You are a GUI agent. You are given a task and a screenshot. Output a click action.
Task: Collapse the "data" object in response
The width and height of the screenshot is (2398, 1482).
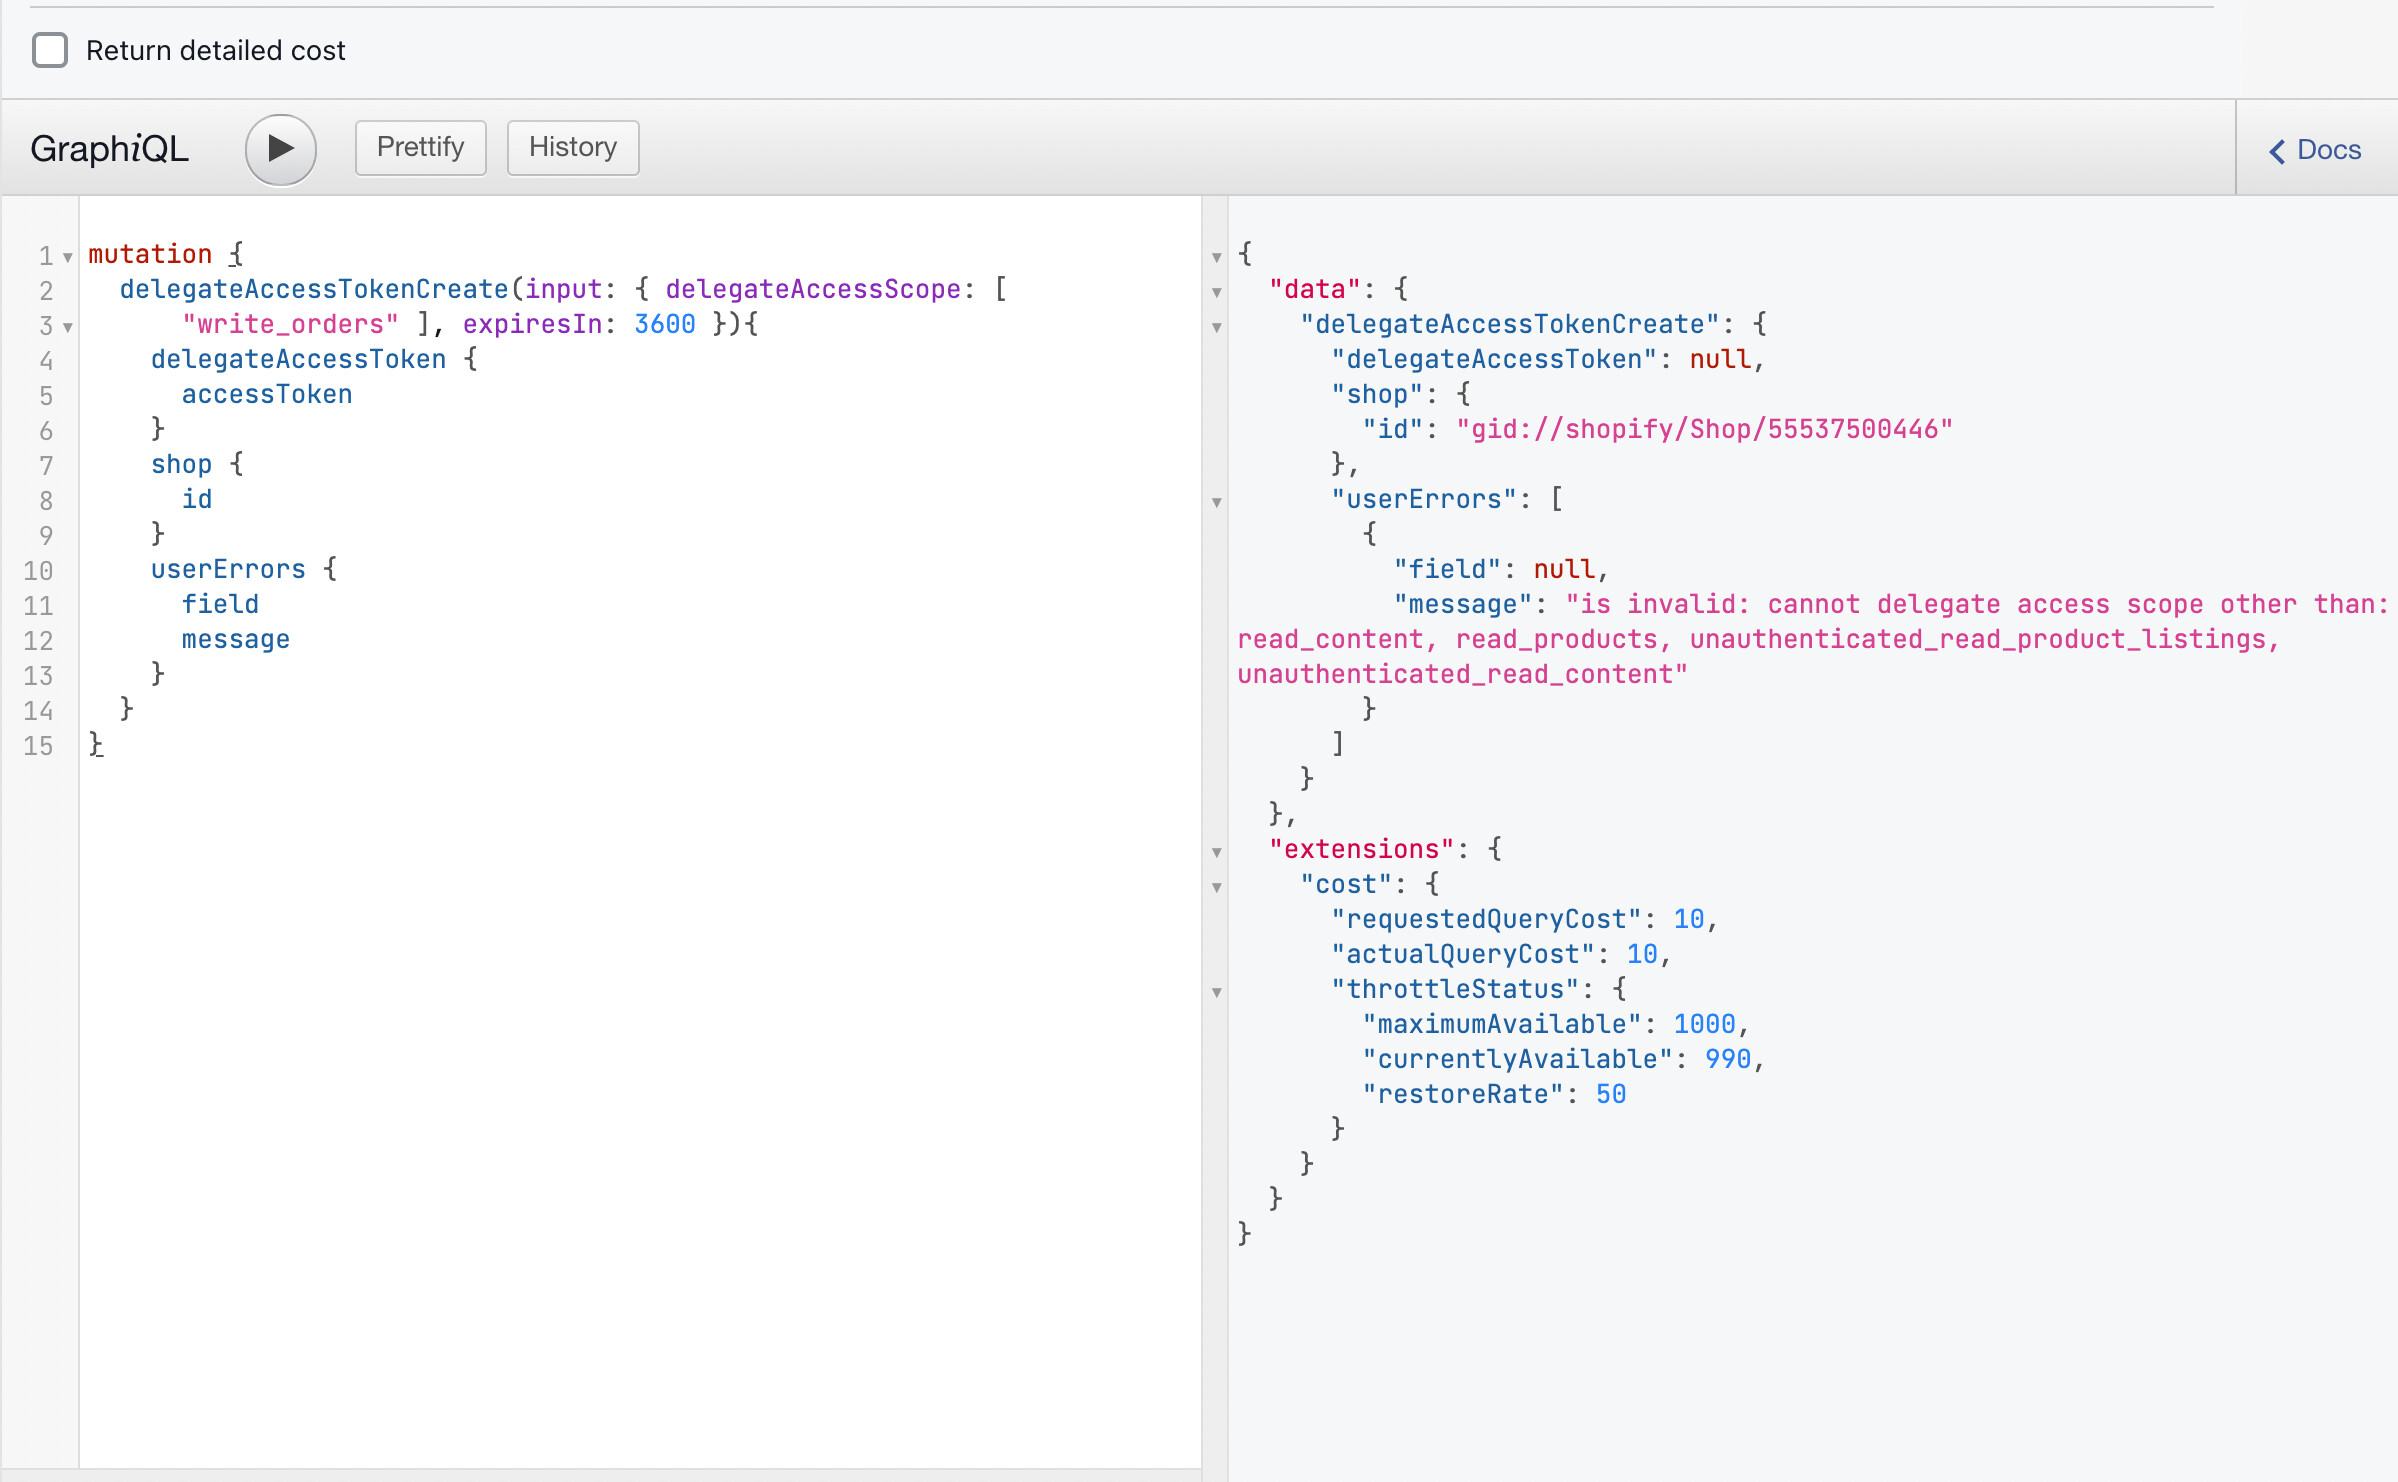pos(1217,292)
